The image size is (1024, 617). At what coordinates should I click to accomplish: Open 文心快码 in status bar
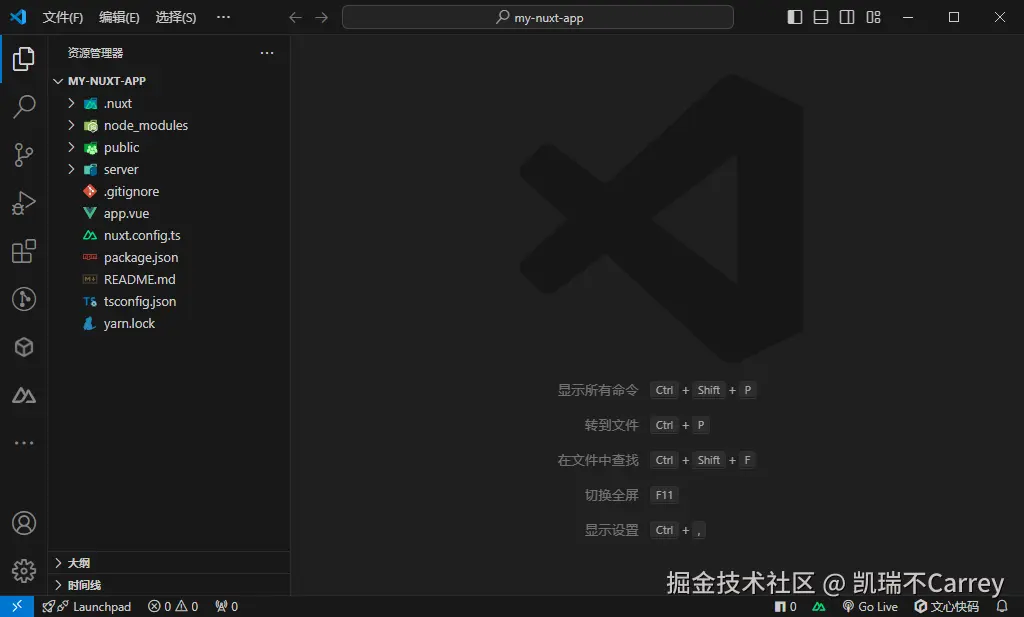(x=946, y=607)
